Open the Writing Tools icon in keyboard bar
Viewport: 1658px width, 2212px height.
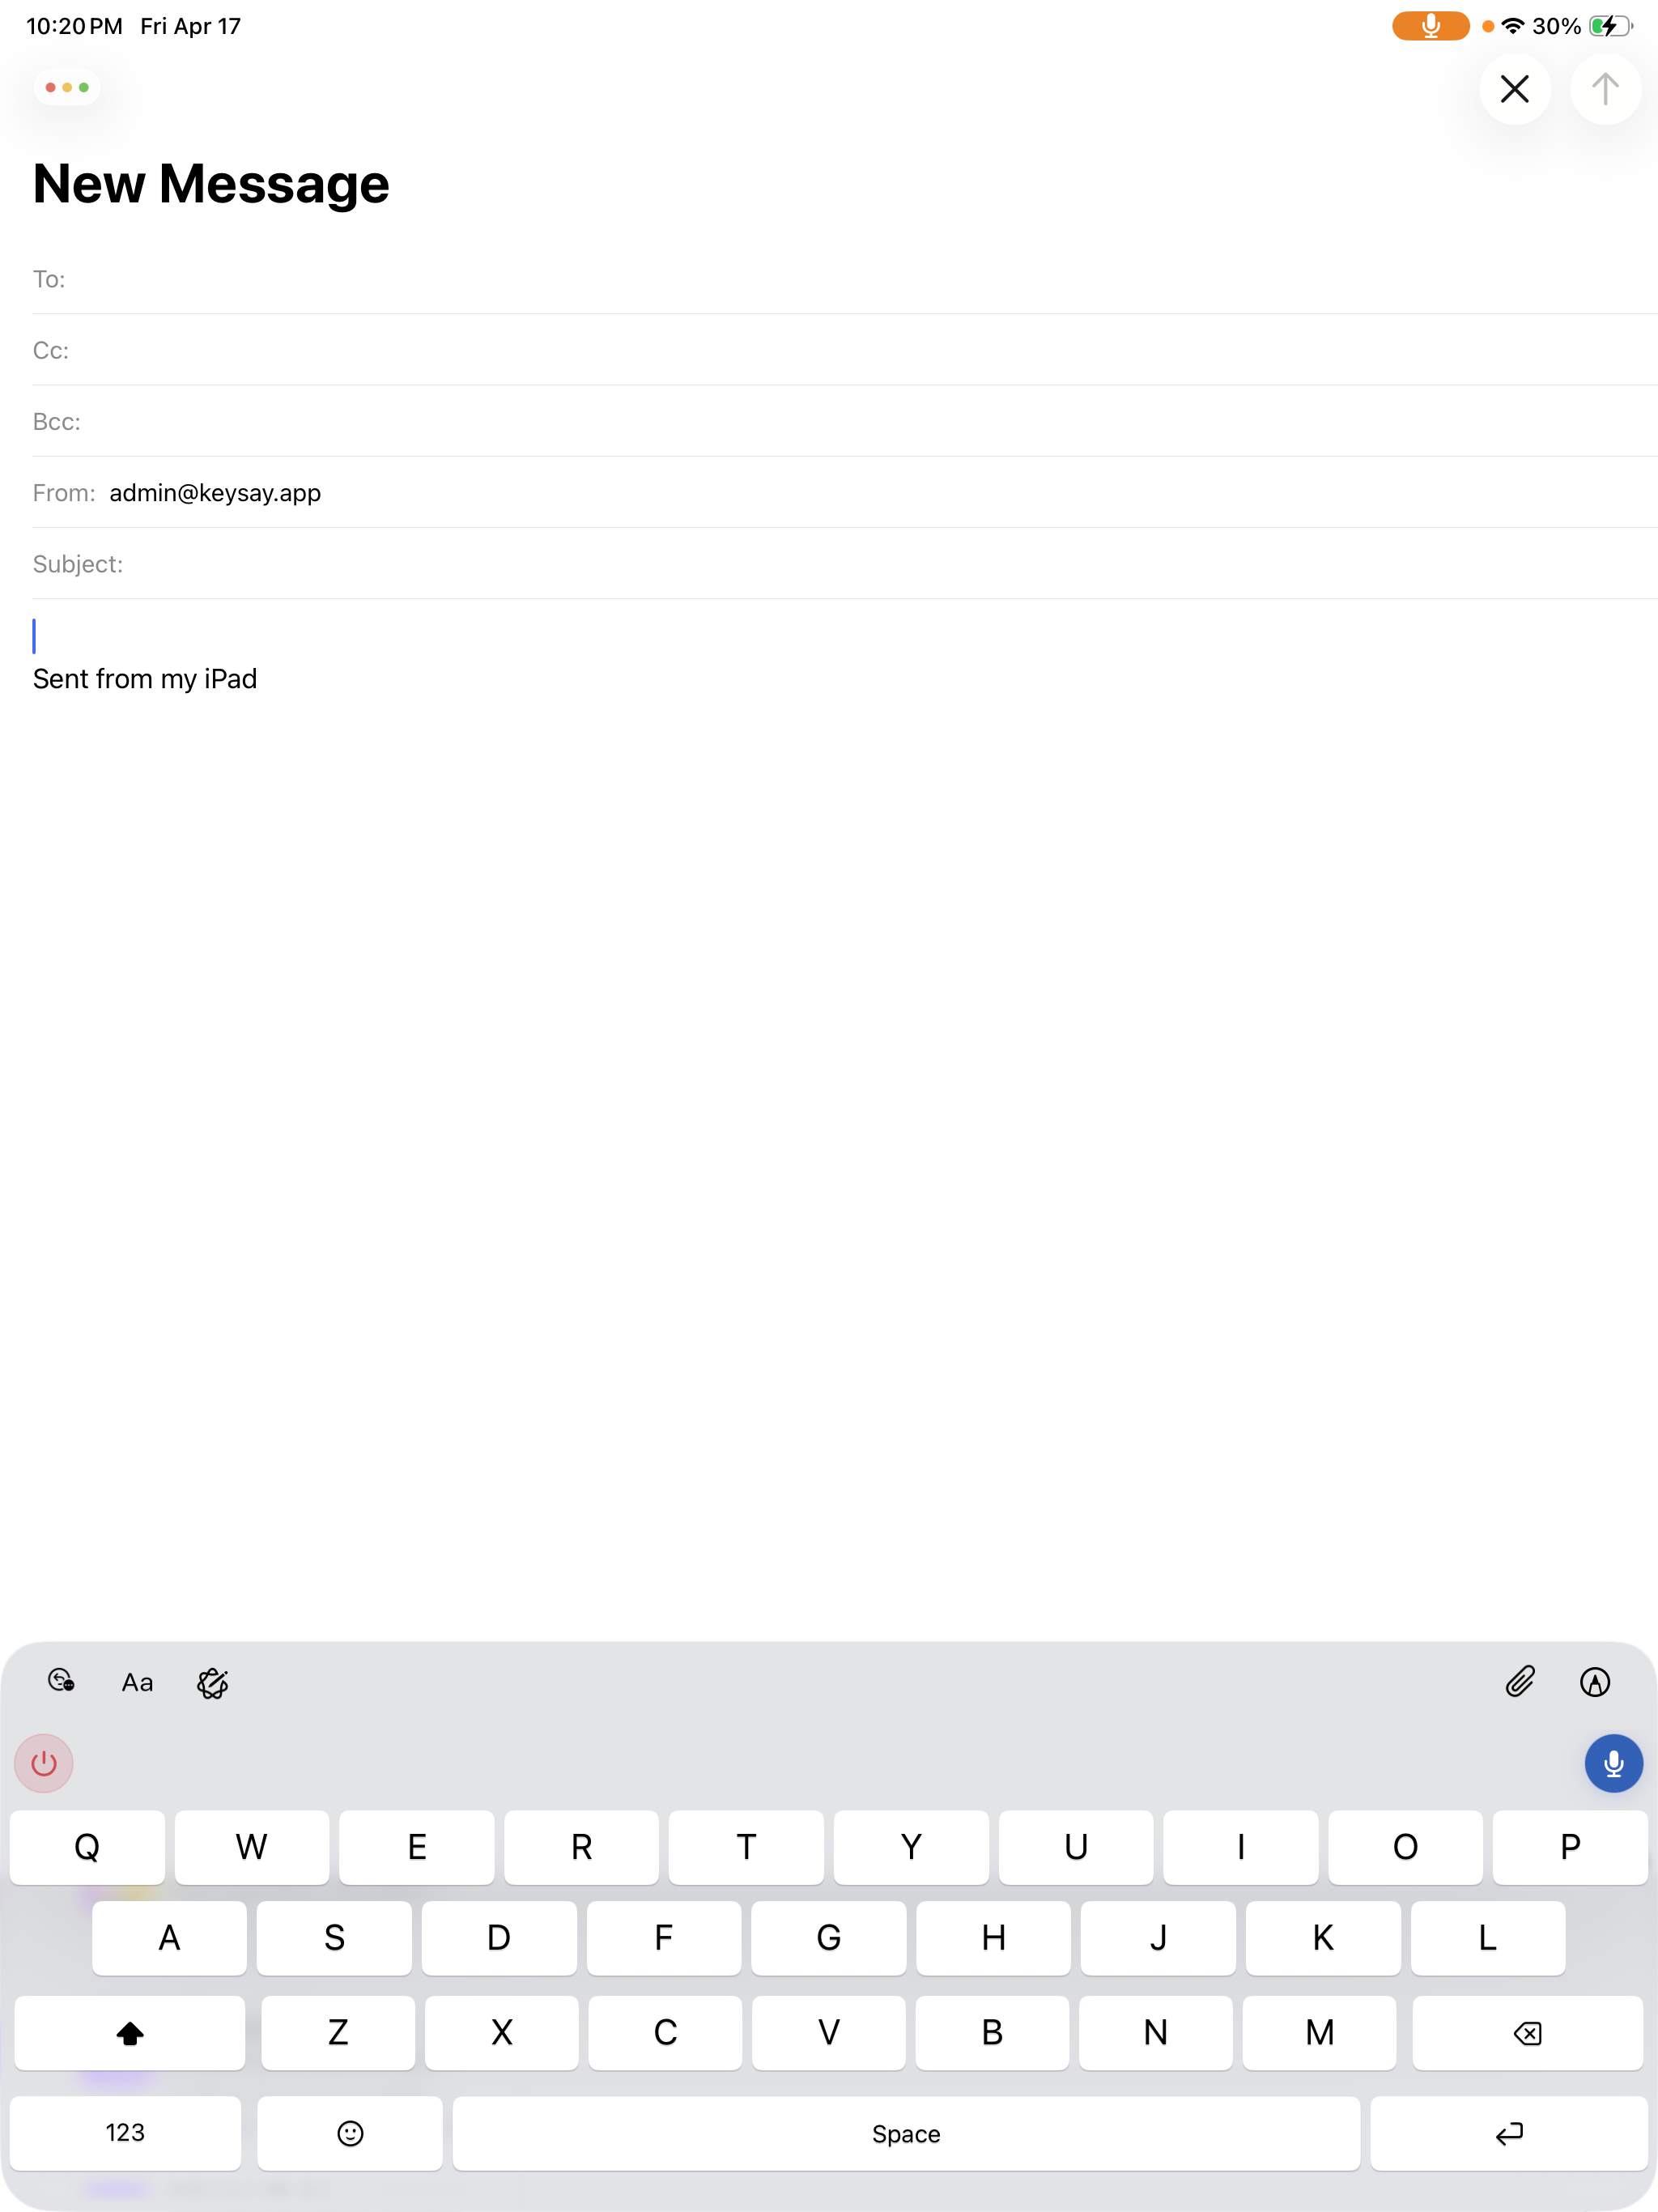[x=61, y=1681]
